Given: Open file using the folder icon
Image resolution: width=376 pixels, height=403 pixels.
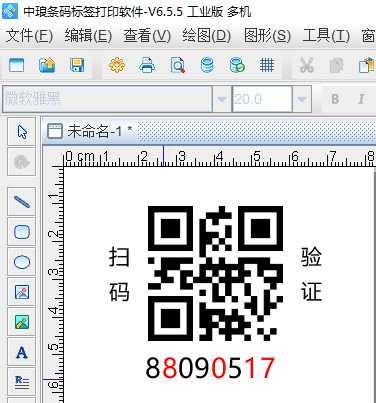Looking at the screenshot, I should point(47,65).
